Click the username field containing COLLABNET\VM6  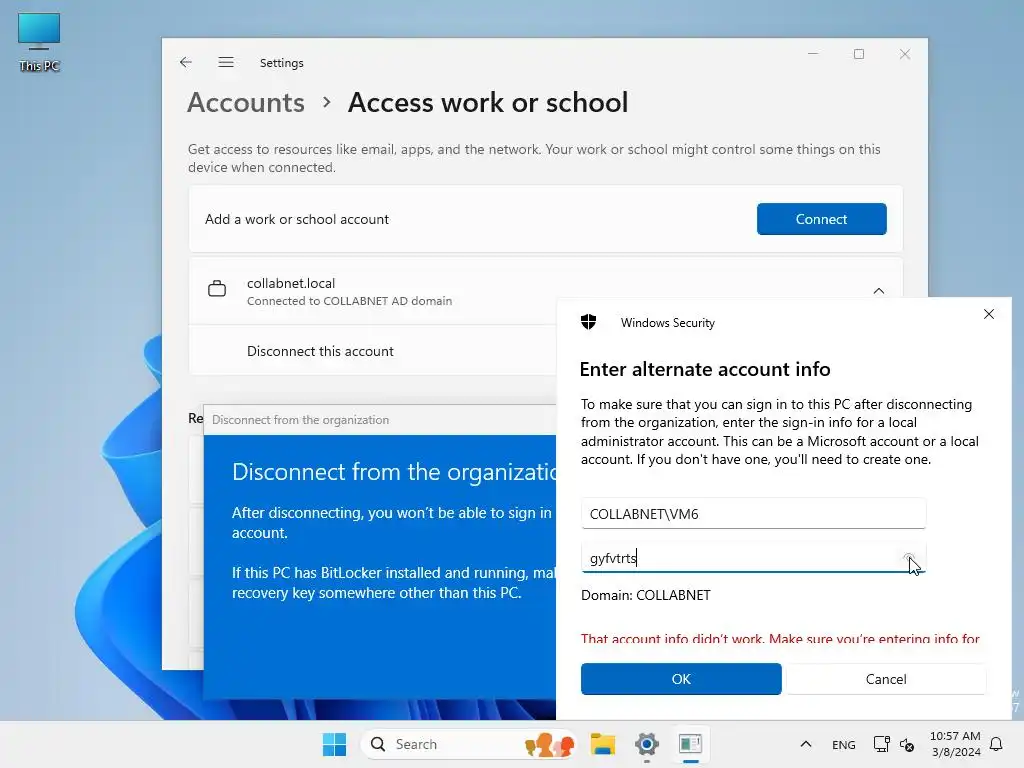tap(753, 514)
